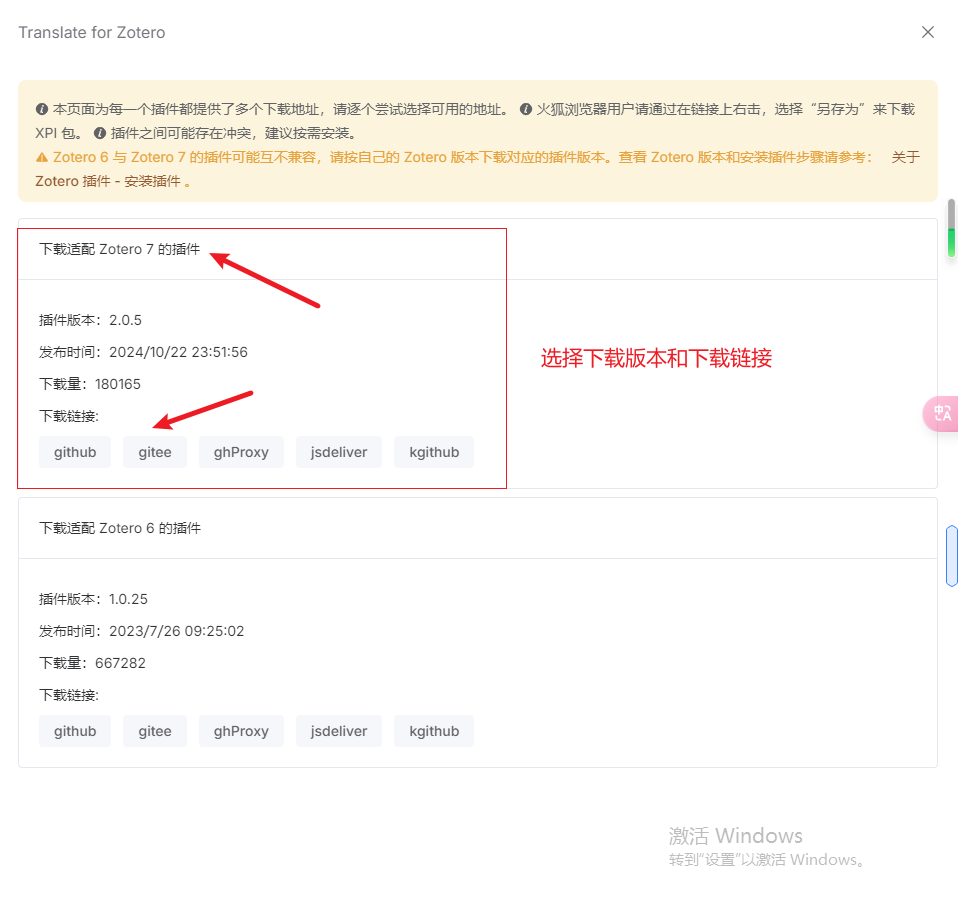This screenshot has height=919, width=958.
Task: Click the info icon before 插件之间可能存在冲突
Action: tap(100, 133)
